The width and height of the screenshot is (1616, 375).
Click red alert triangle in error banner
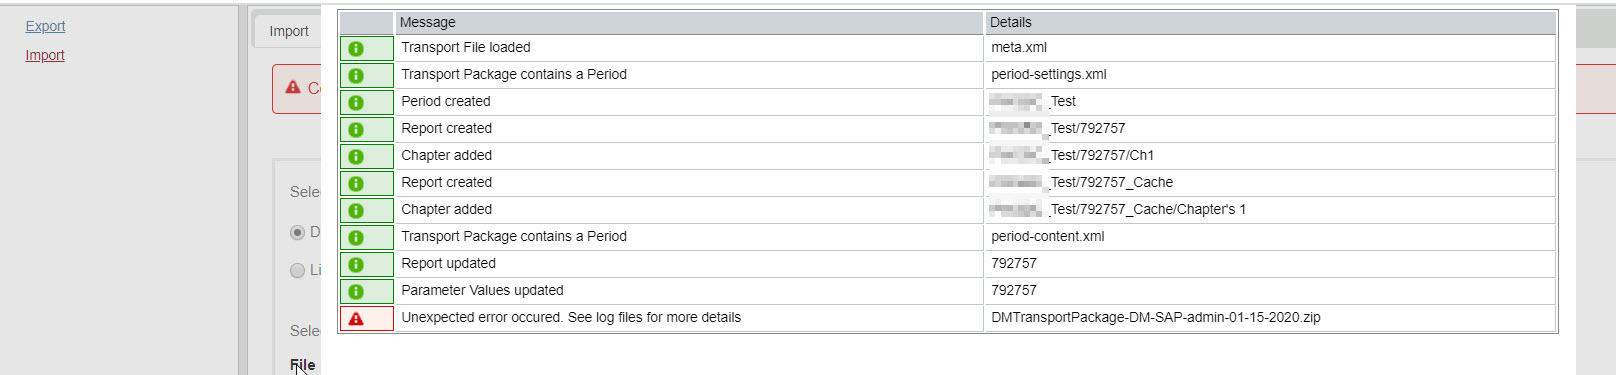pos(293,87)
